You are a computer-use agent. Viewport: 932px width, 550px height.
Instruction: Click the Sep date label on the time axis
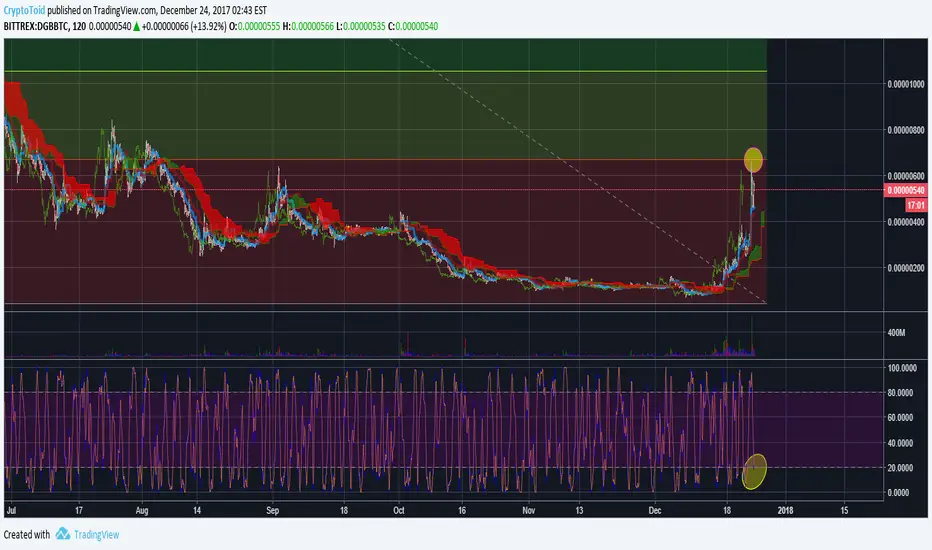point(272,510)
